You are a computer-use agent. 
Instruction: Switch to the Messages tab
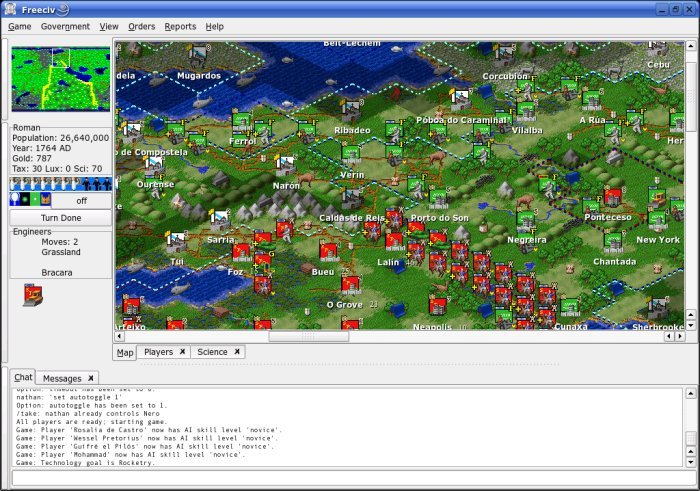point(62,379)
